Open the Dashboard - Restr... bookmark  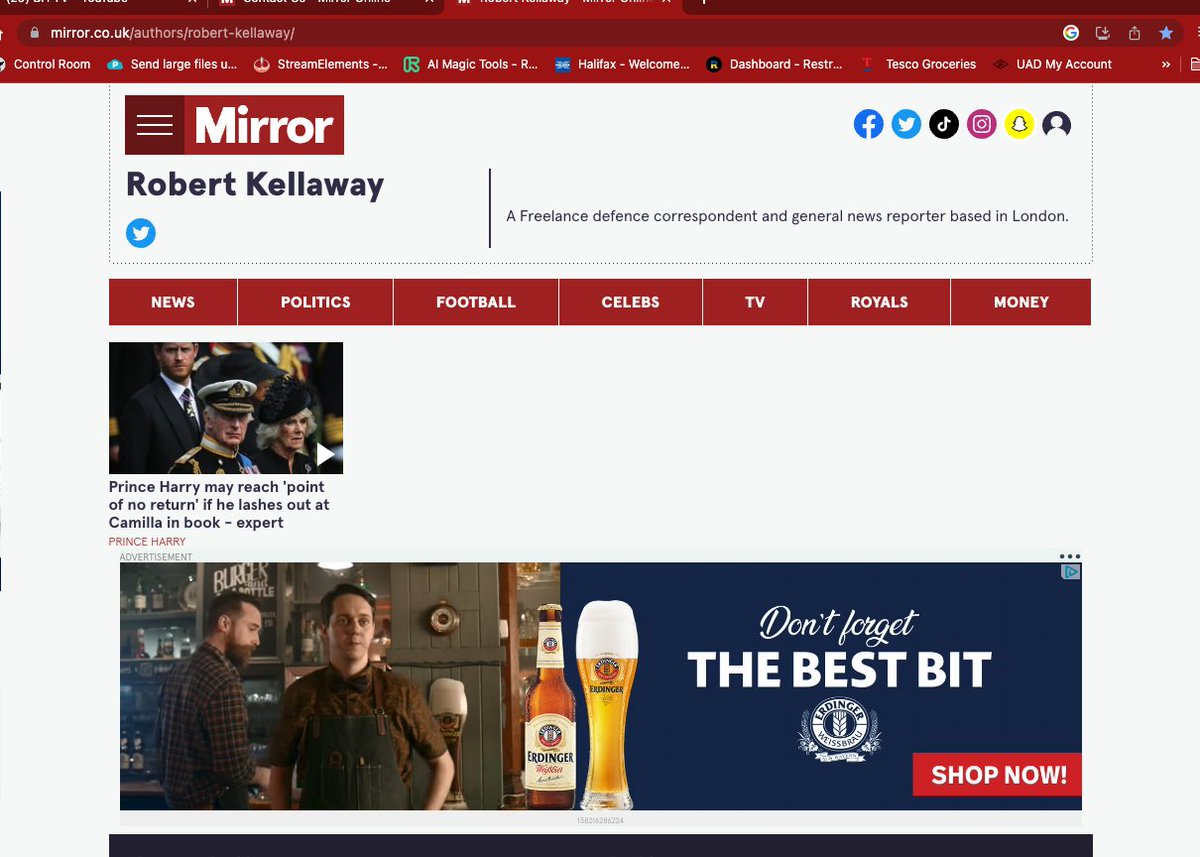[774, 64]
